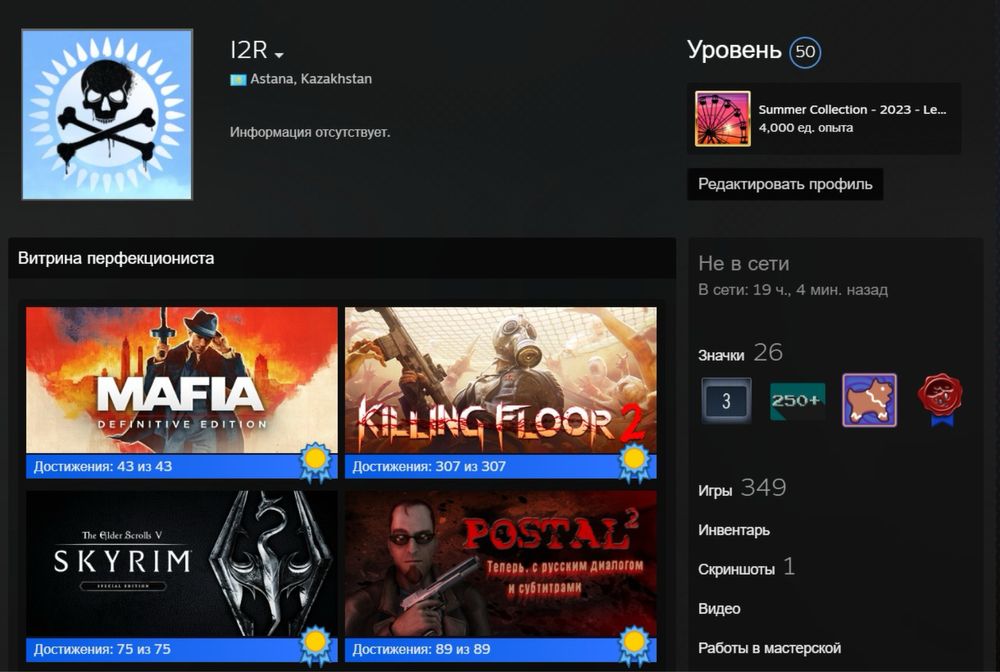The height and width of the screenshot is (672, 1000).
Task: Click Достижения: 75 из 75 achievements bar
Action: coord(182,649)
